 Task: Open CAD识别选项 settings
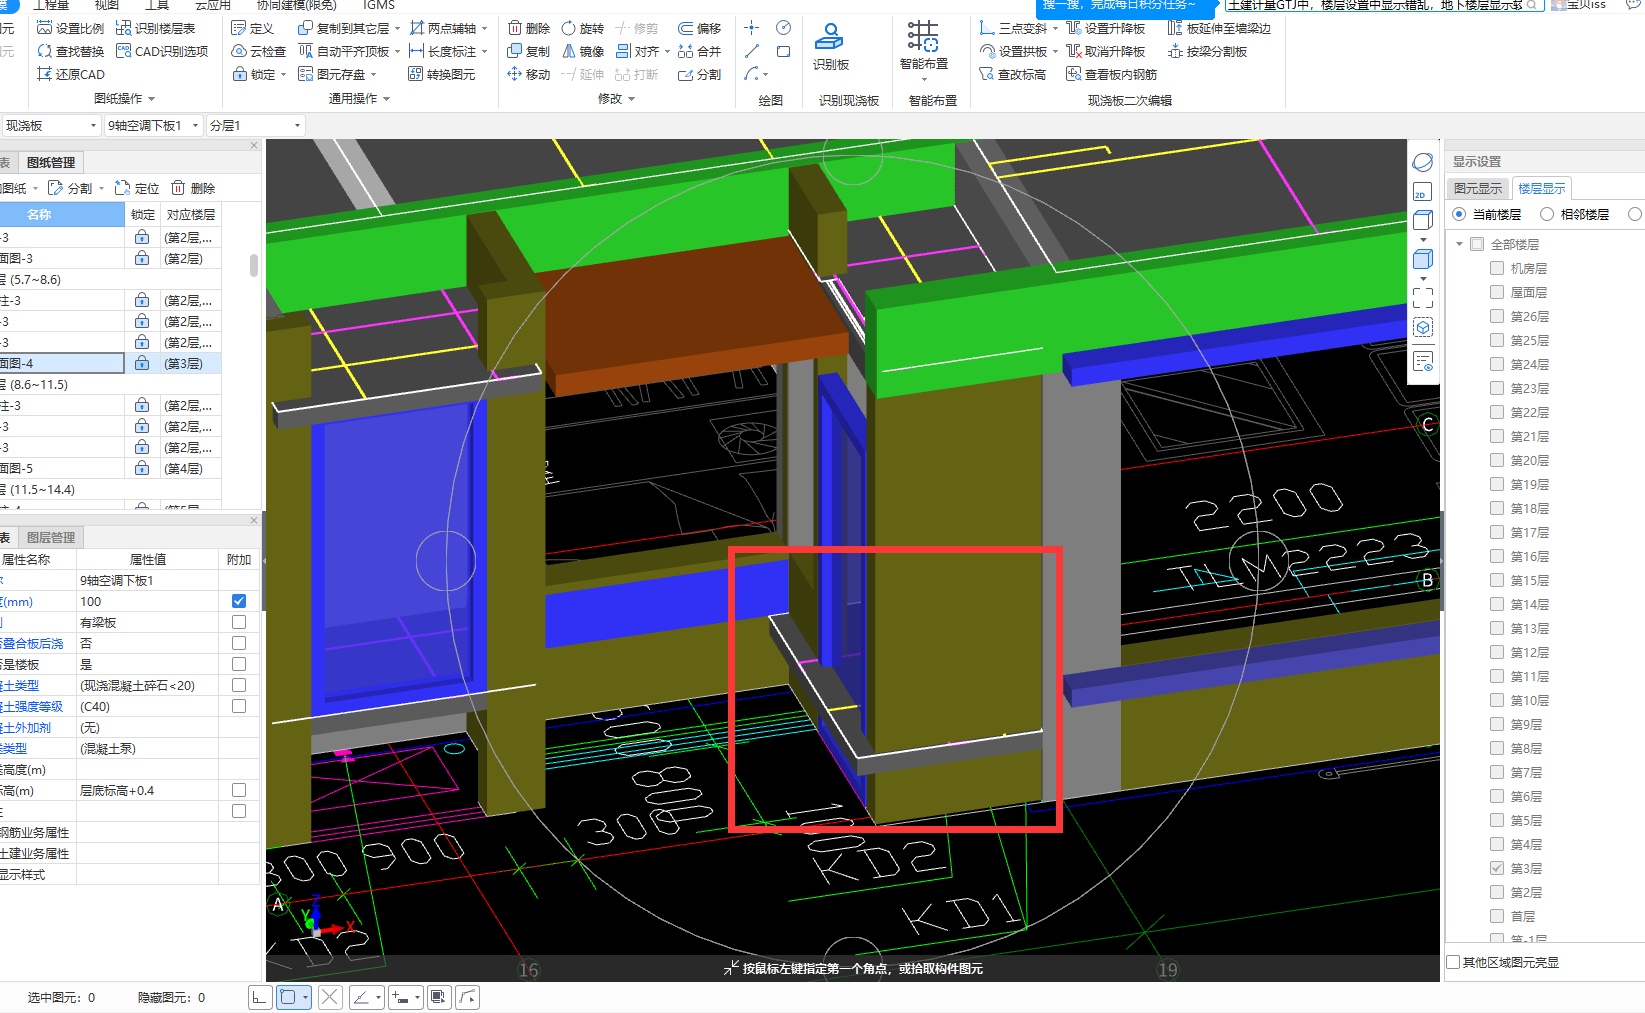(162, 51)
